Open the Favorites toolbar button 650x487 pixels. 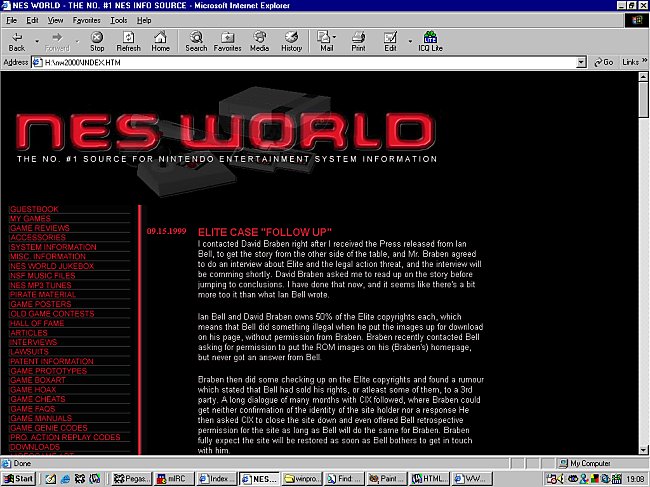point(227,41)
